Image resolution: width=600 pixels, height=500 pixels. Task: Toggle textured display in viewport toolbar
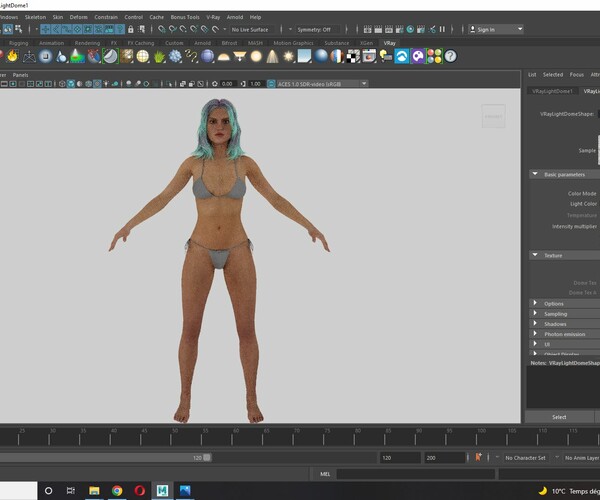coord(98,83)
